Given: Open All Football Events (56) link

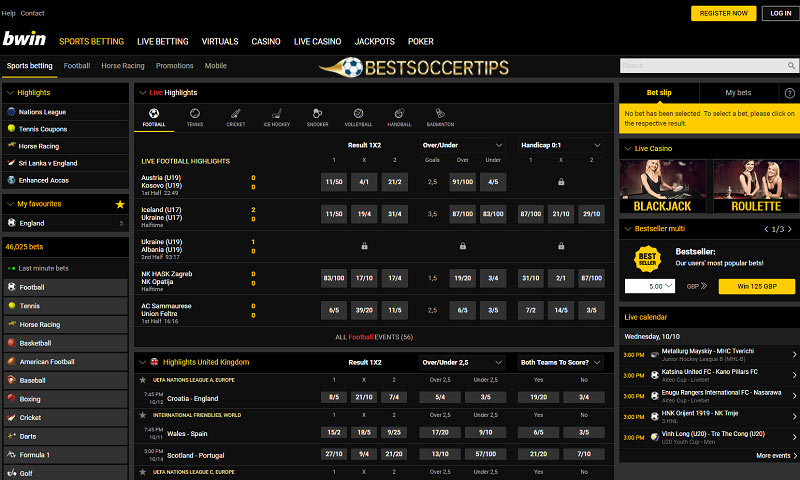Looking at the screenshot, I should click(x=374, y=337).
